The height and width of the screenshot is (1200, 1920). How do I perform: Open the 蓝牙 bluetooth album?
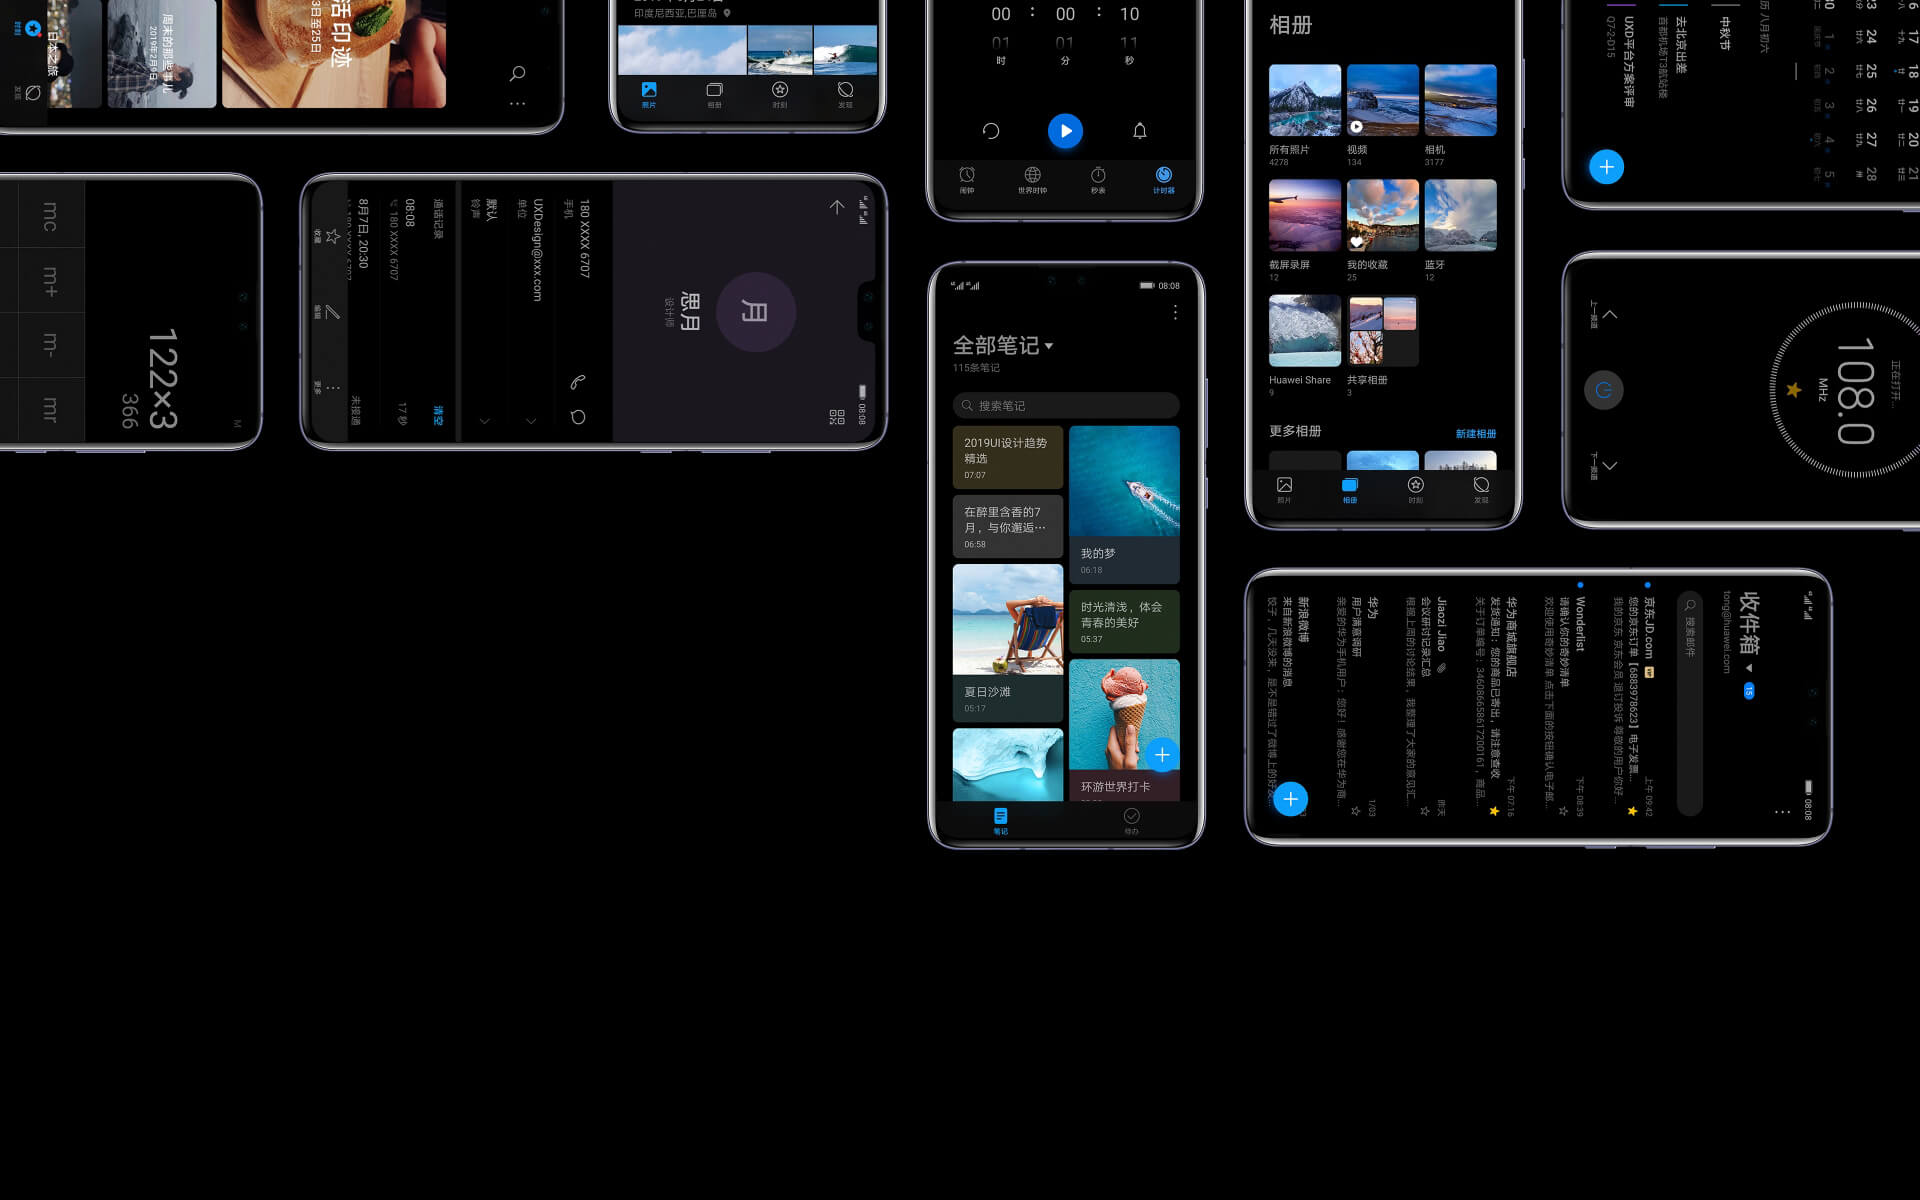[1460, 215]
